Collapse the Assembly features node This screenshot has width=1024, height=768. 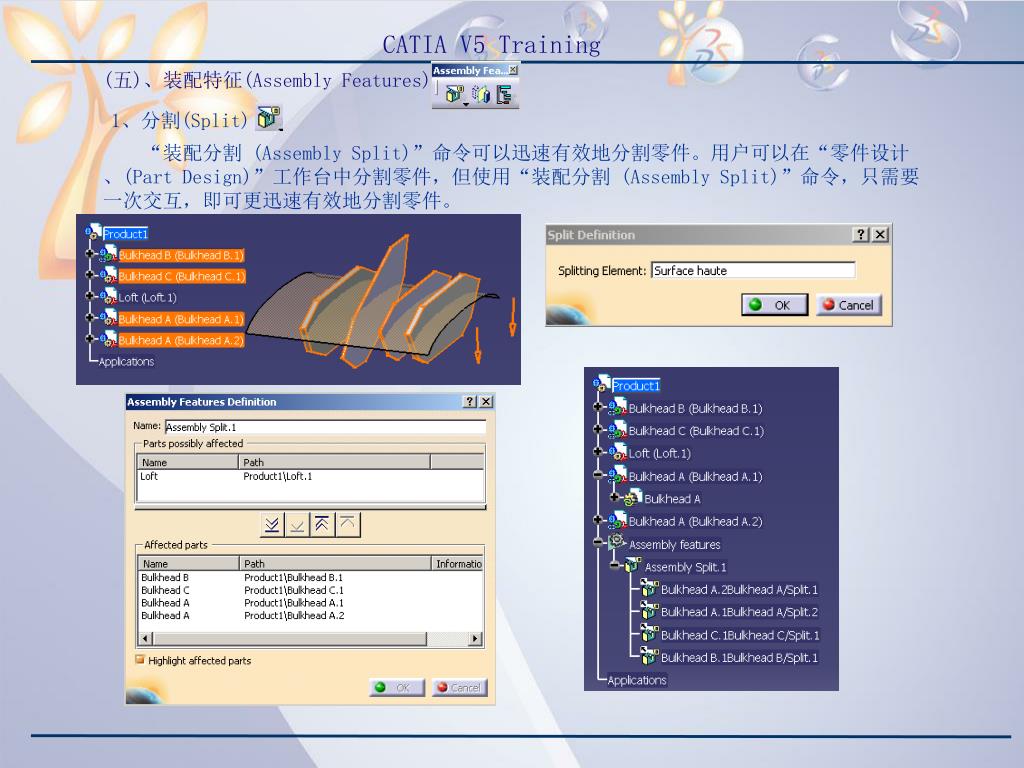[598, 541]
